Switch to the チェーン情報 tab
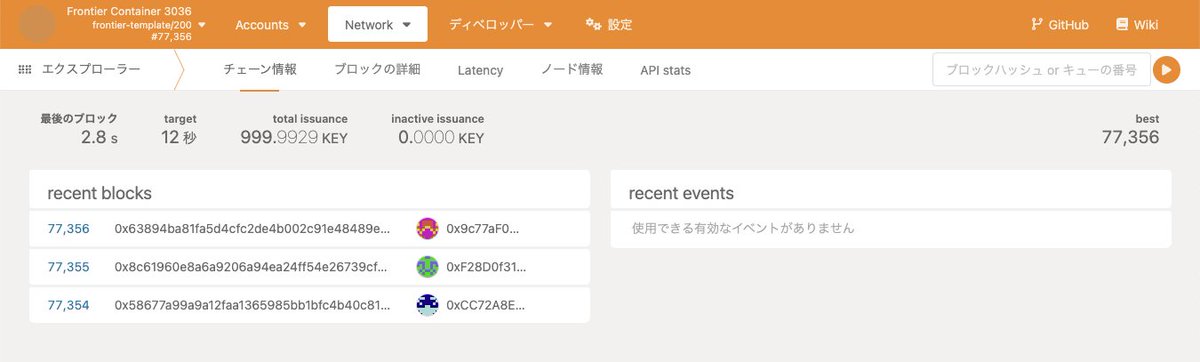 pos(259,70)
